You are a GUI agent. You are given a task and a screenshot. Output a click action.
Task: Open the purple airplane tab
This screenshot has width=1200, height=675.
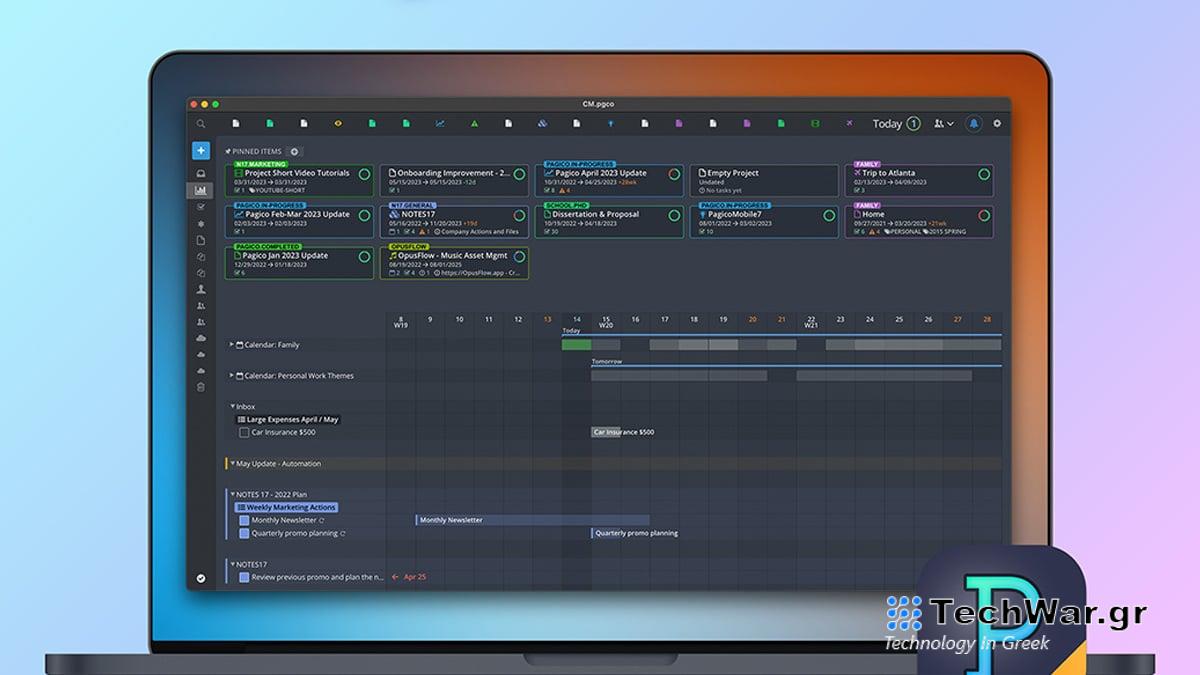(849, 124)
